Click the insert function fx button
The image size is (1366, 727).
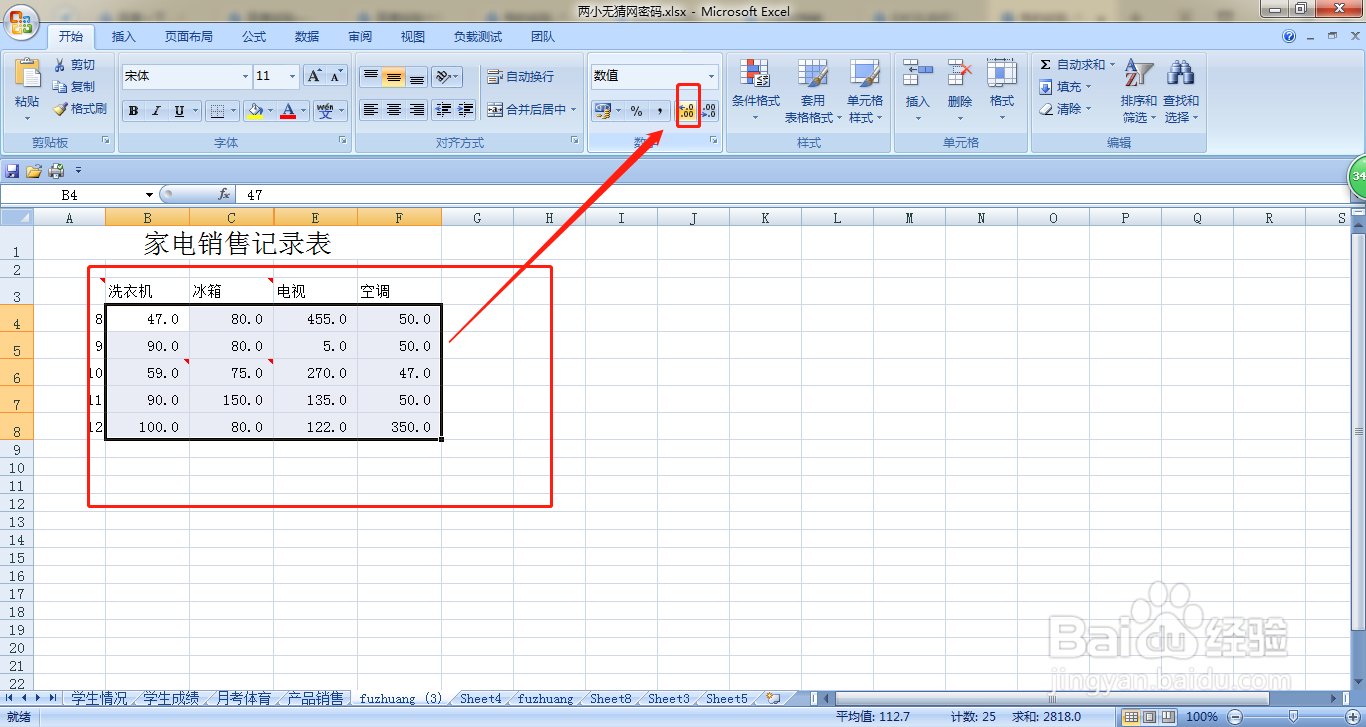click(x=224, y=195)
